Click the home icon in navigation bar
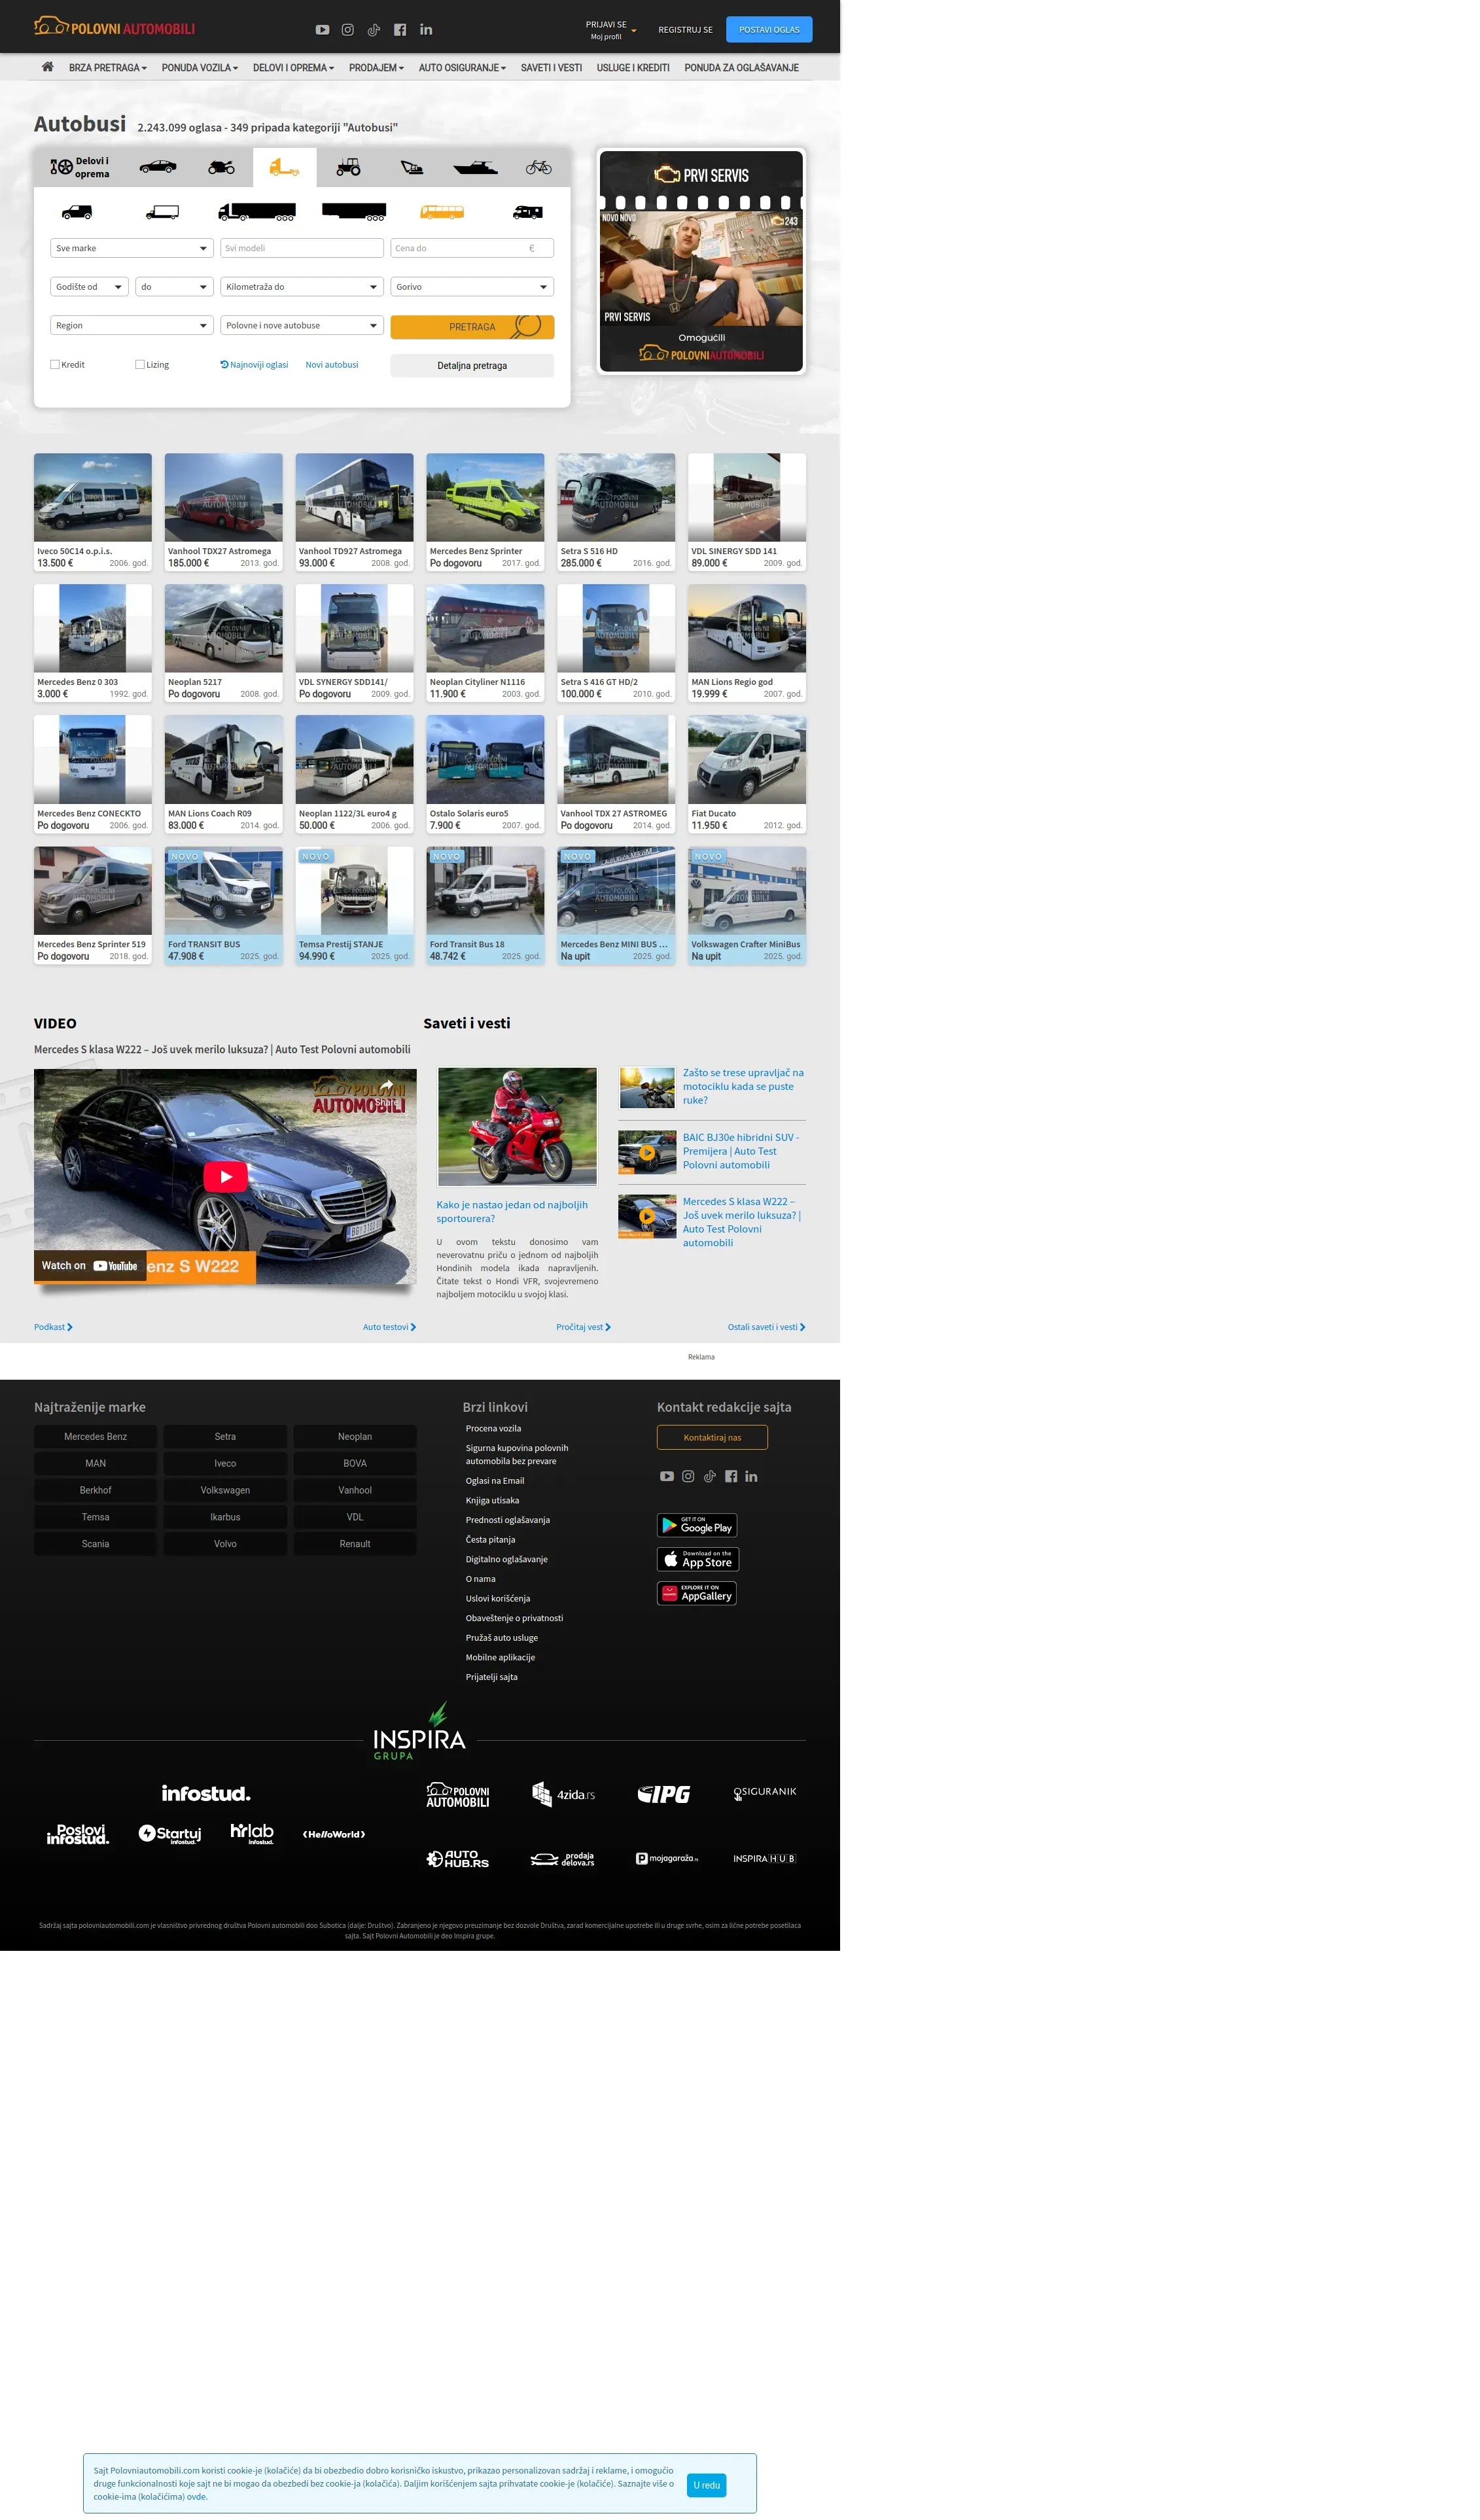 (x=47, y=67)
